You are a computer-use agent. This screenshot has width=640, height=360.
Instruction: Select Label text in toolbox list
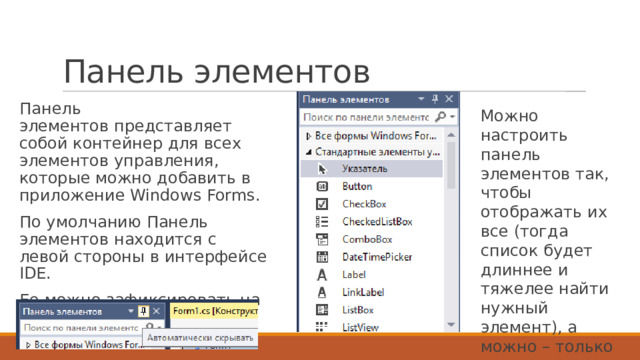[354, 275]
